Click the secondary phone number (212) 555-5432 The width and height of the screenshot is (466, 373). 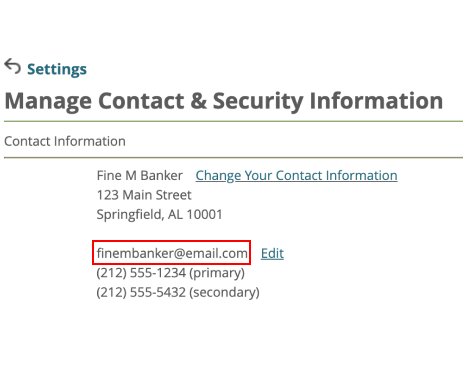tap(141, 292)
